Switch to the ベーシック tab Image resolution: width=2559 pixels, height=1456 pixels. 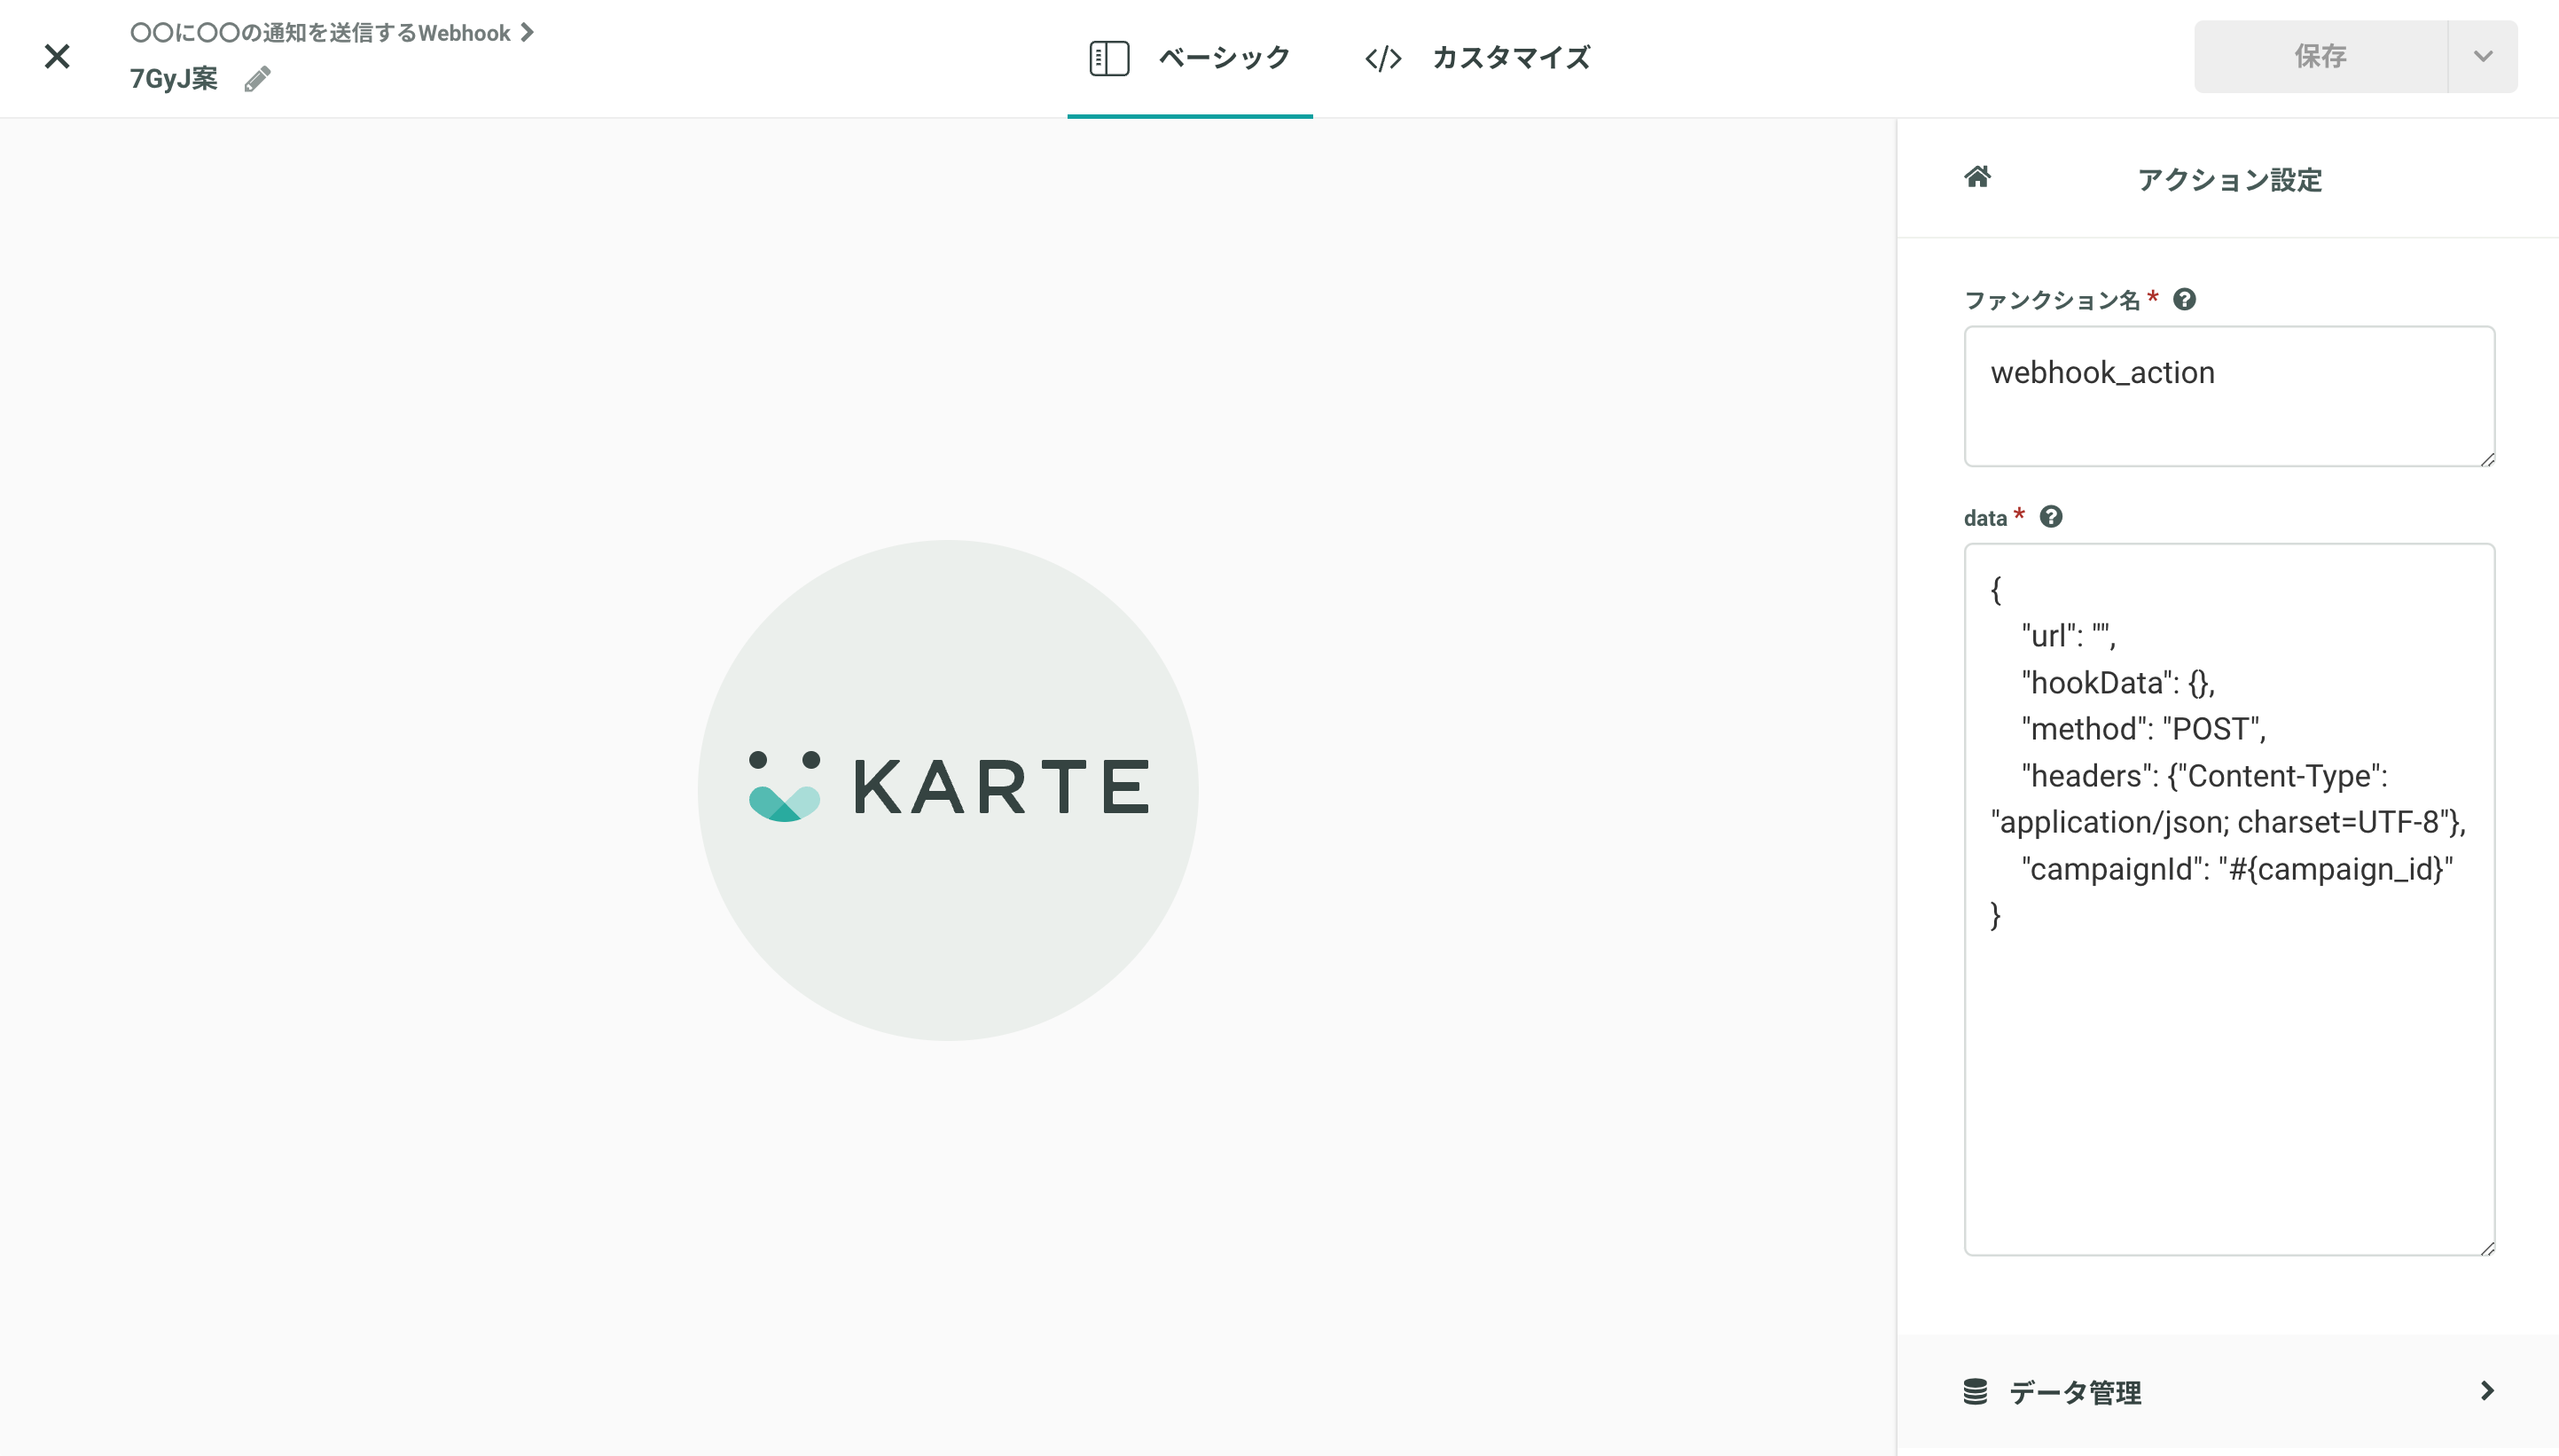click(x=1190, y=58)
